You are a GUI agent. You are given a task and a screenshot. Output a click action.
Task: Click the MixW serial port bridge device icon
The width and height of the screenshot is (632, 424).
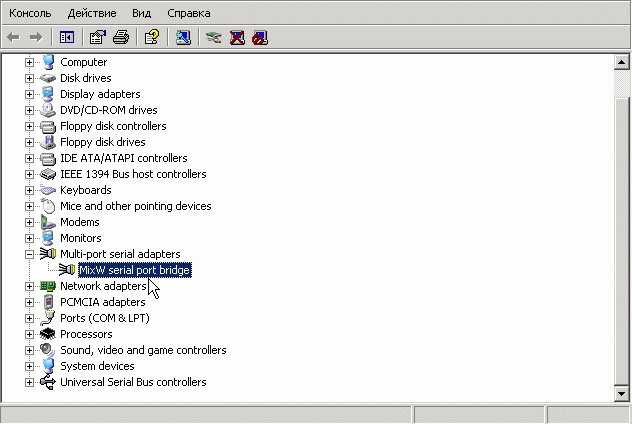tap(67, 270)
